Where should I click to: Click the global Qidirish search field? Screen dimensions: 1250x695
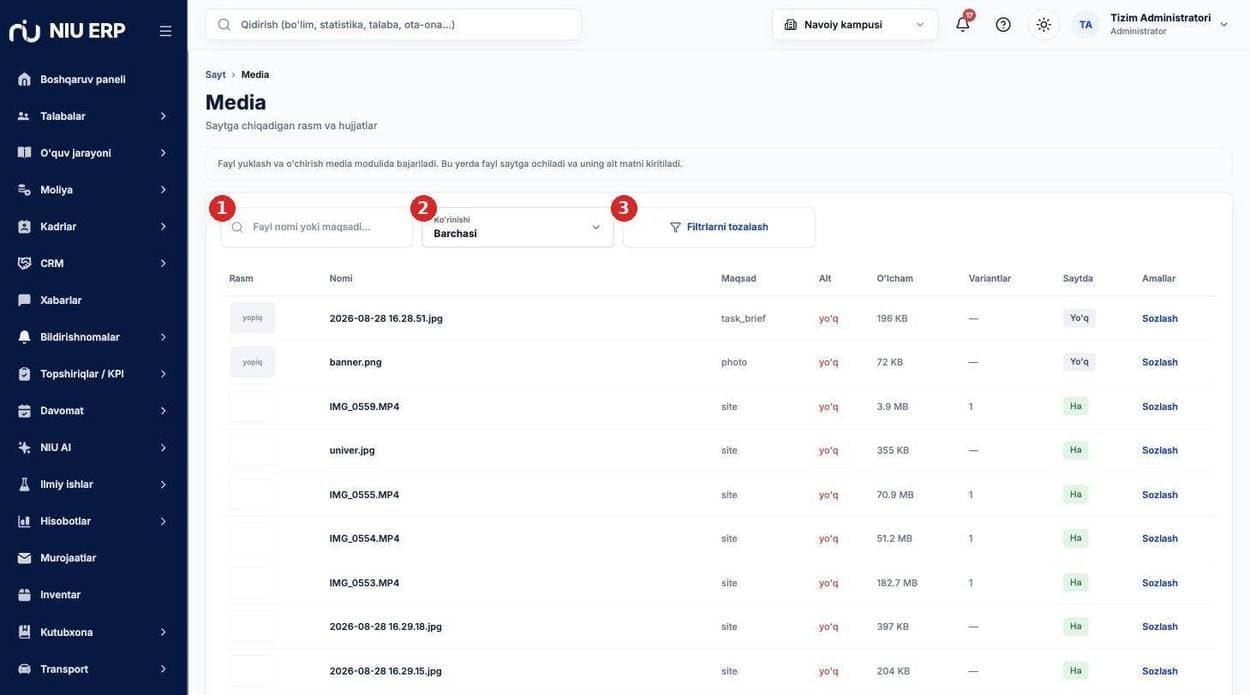click(x=394, y=24)
